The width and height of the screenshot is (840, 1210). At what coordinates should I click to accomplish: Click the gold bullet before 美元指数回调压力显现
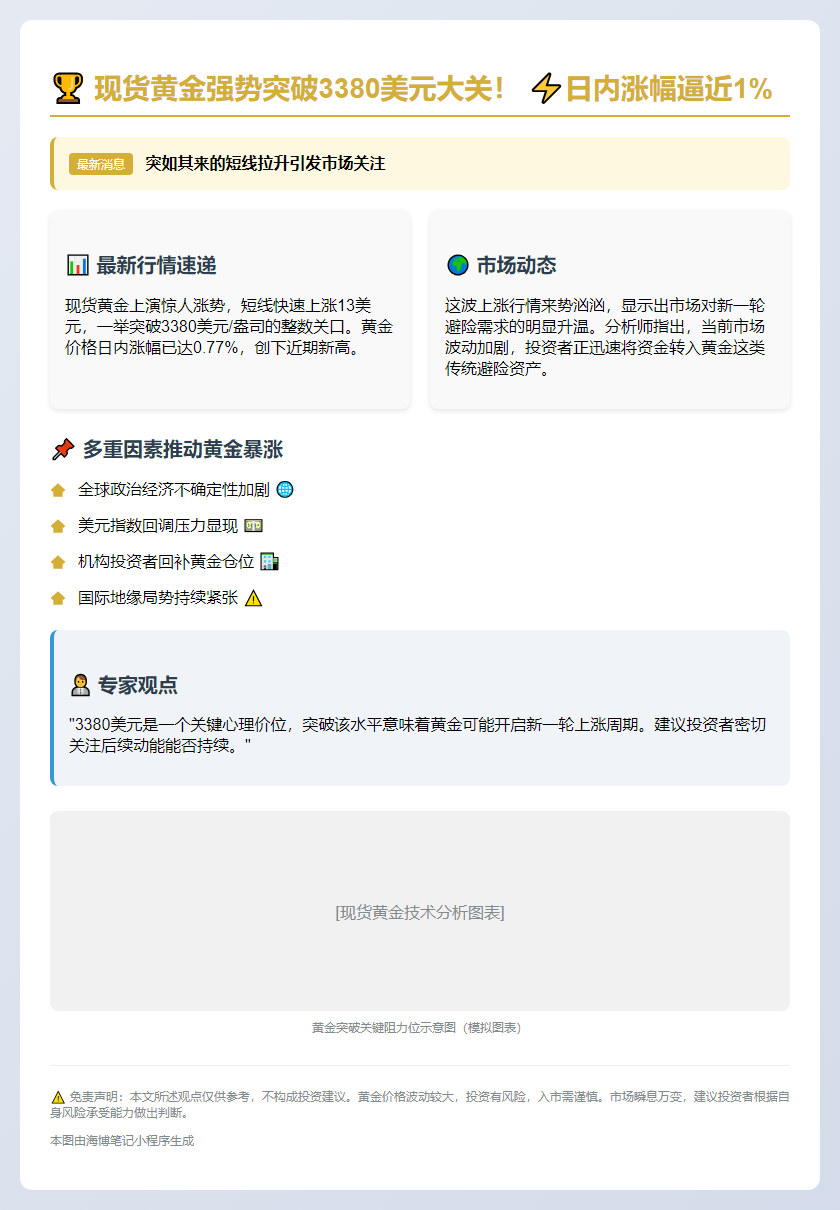pos(58,526)
